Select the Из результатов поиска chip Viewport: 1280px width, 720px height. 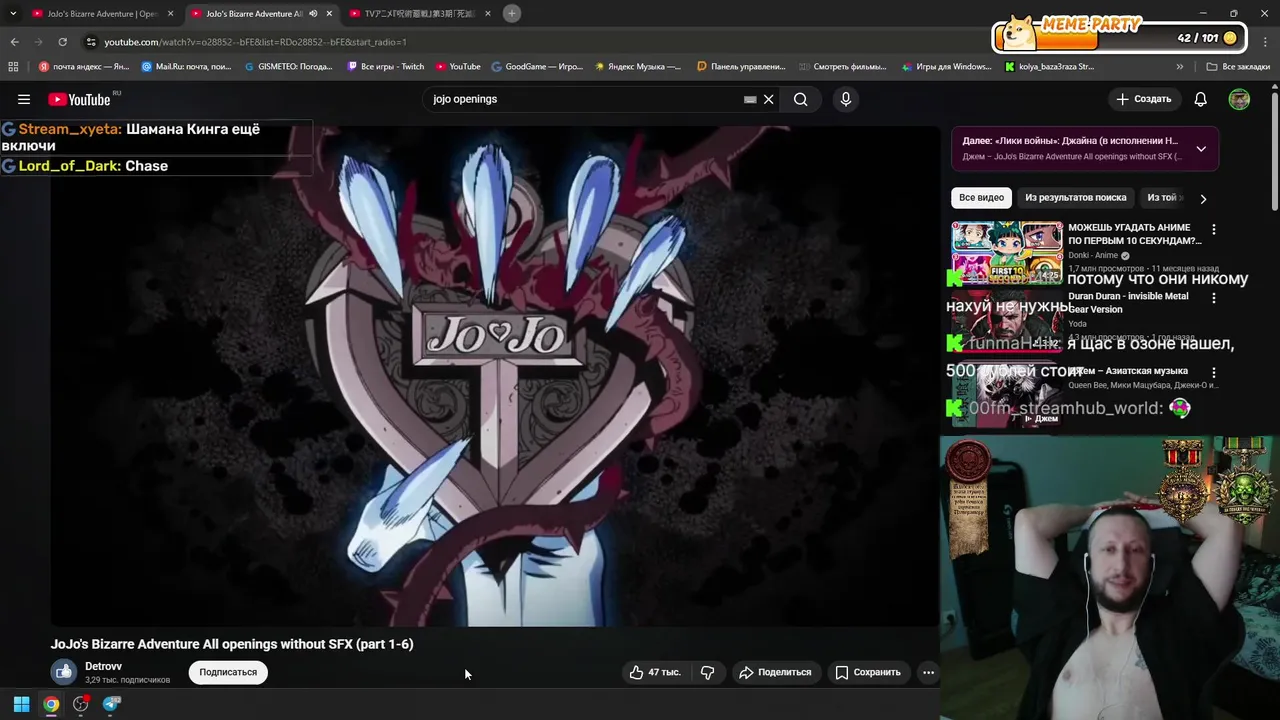[x=1075, y=198]
